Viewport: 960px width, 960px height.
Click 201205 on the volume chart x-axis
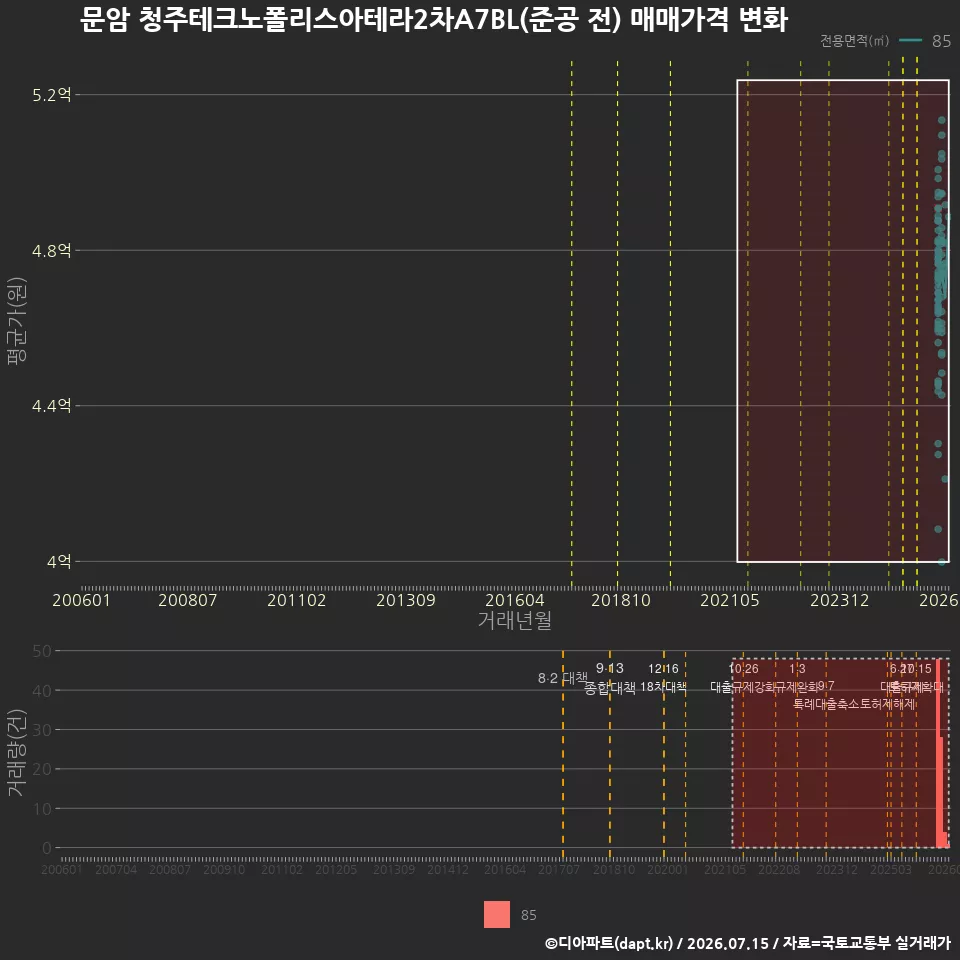click(x=336, y=869)
